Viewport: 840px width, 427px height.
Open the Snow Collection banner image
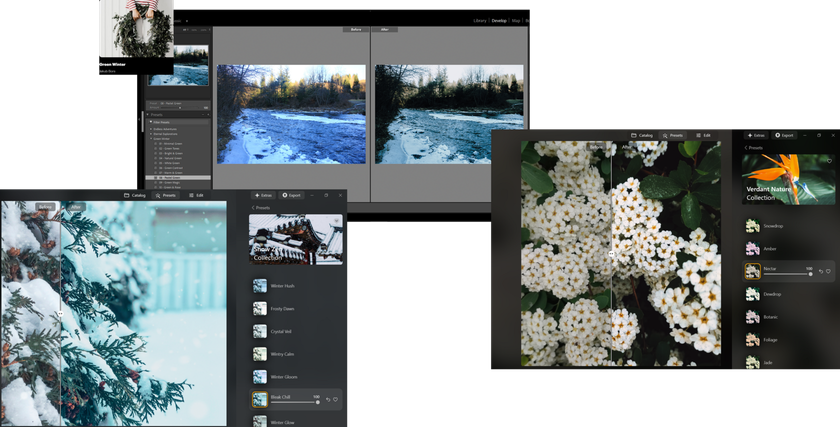coord(296,239)
